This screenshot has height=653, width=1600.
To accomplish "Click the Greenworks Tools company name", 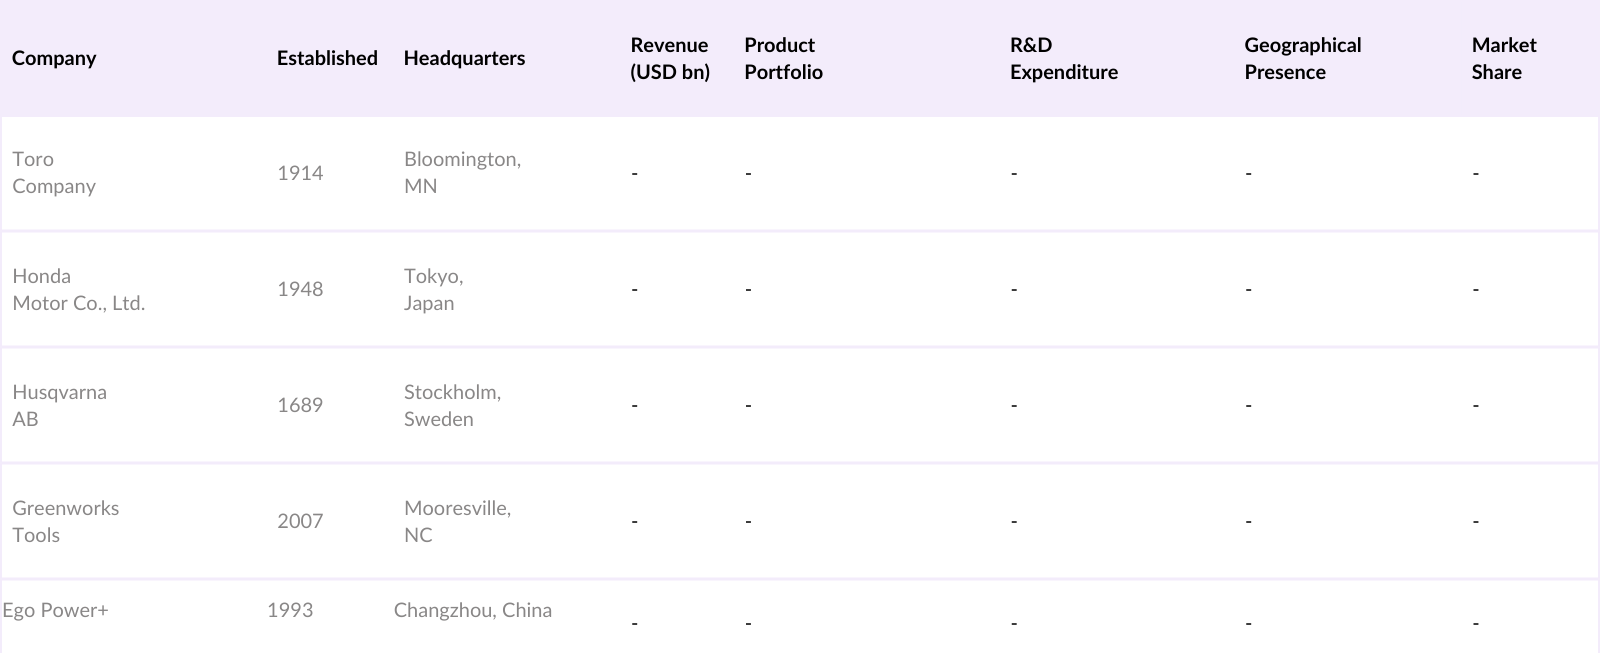I will click(x=65, y=521).
